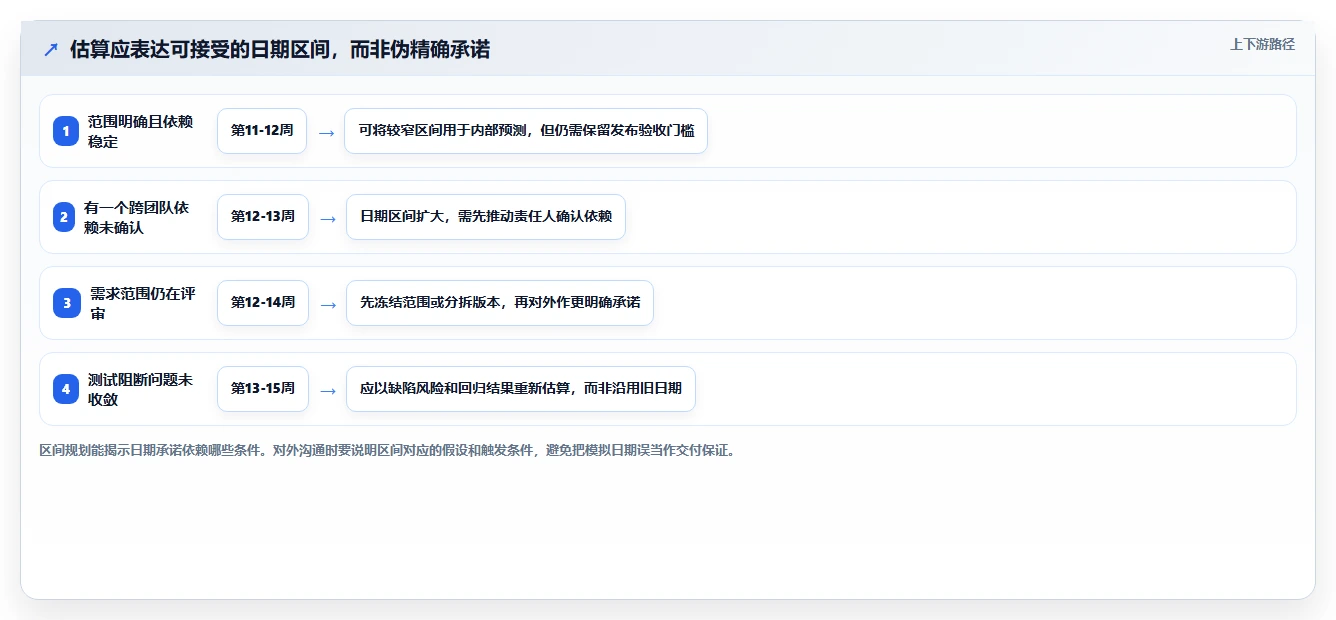1336x620 pixels.
Task: Choose the 第12-13周 date chip
Action: (x=263, y=217)
